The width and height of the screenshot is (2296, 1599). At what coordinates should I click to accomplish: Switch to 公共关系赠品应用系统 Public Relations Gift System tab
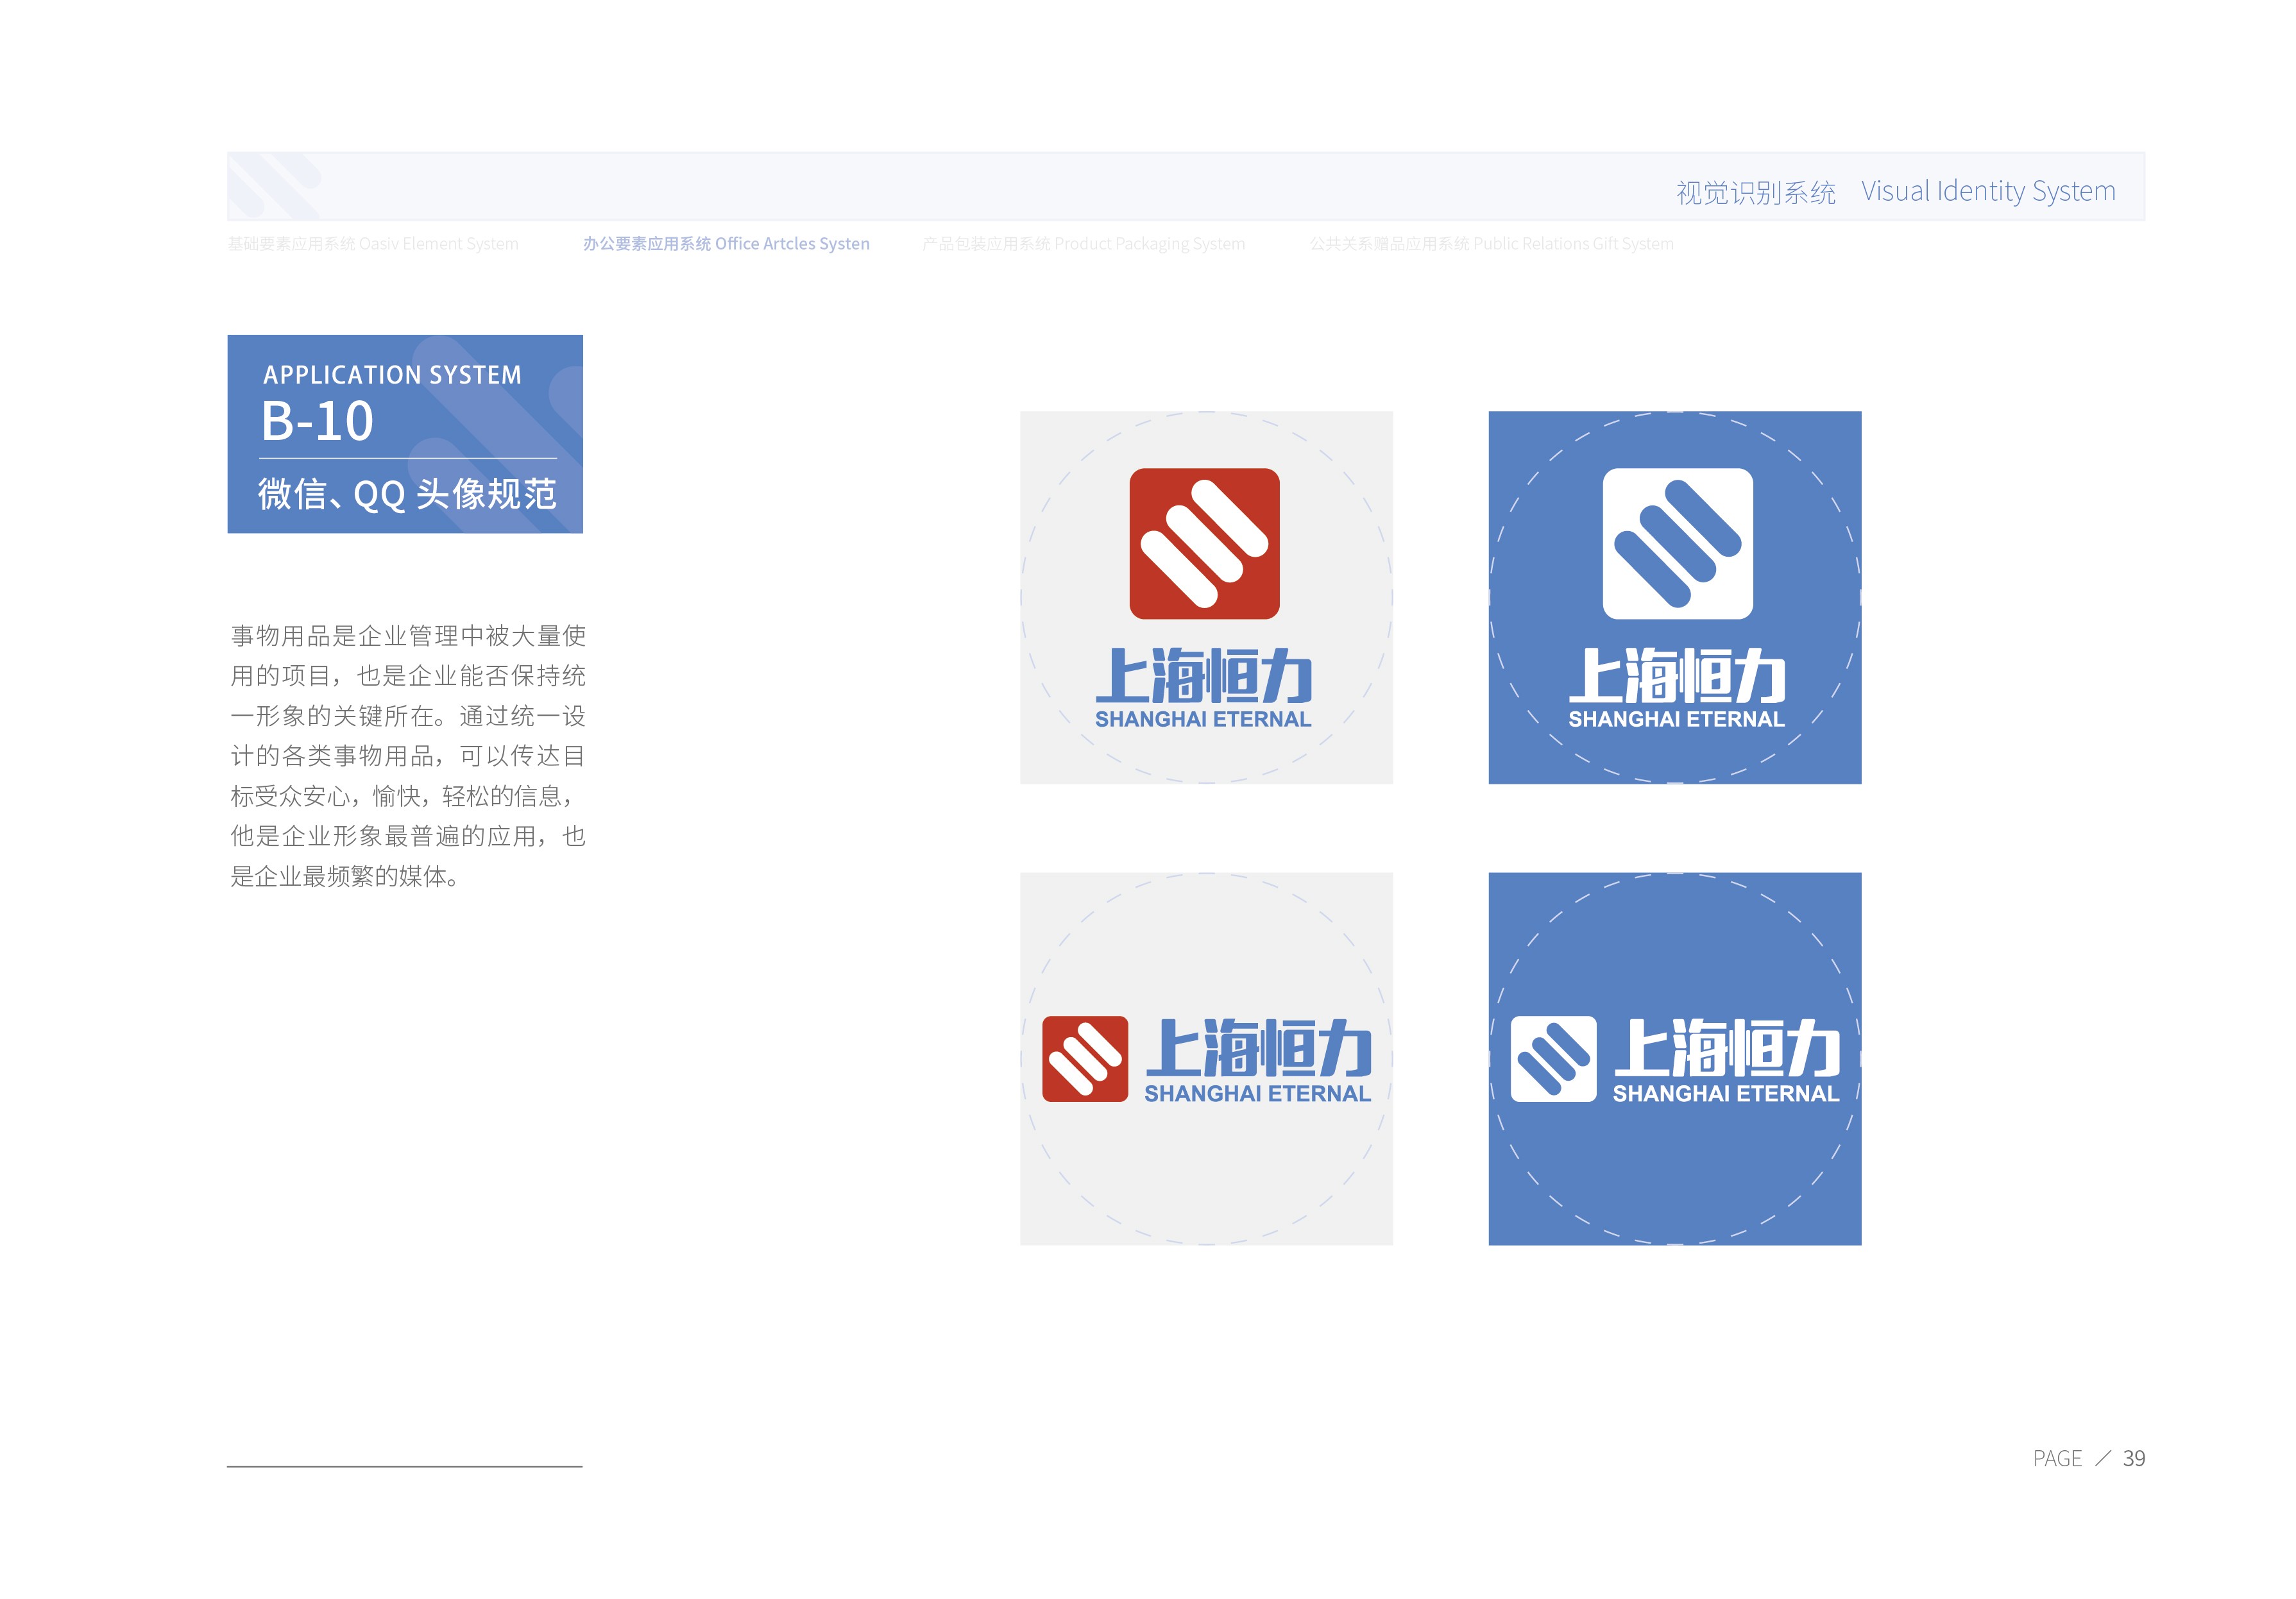click(1491, 244)
